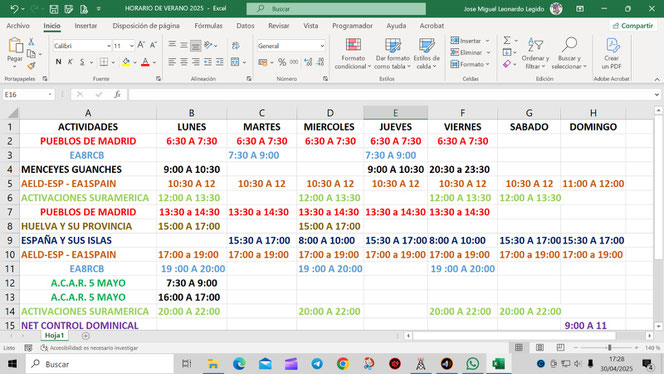The width and height of the screenshot is (664, 374).
Task: Open Formato condicional menu
Action: coord(353,53)
